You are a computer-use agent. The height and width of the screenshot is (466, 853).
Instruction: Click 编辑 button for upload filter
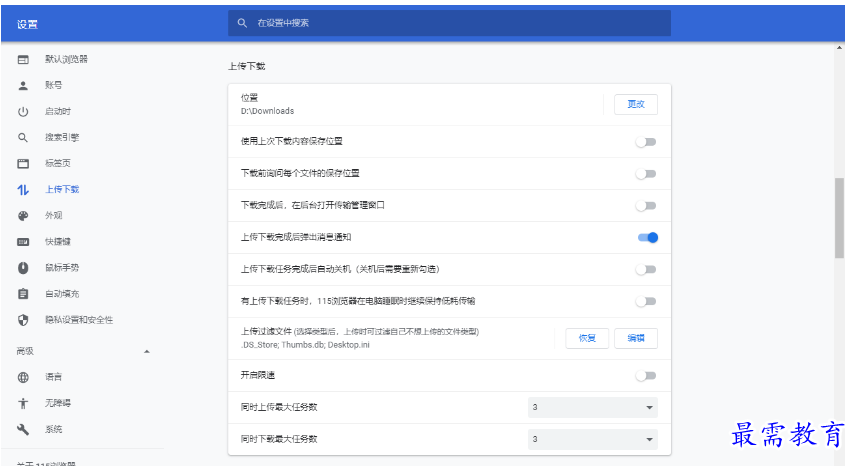pyautogui.click(x=635, y=338)
